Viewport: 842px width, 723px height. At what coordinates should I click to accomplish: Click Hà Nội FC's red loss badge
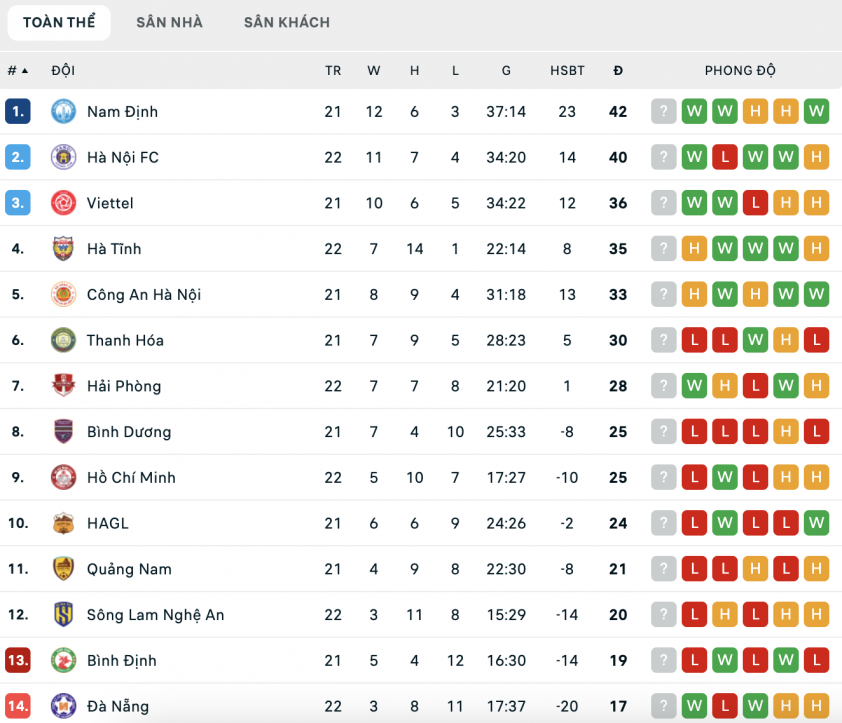pyautogui.click(x=725, y=157)
